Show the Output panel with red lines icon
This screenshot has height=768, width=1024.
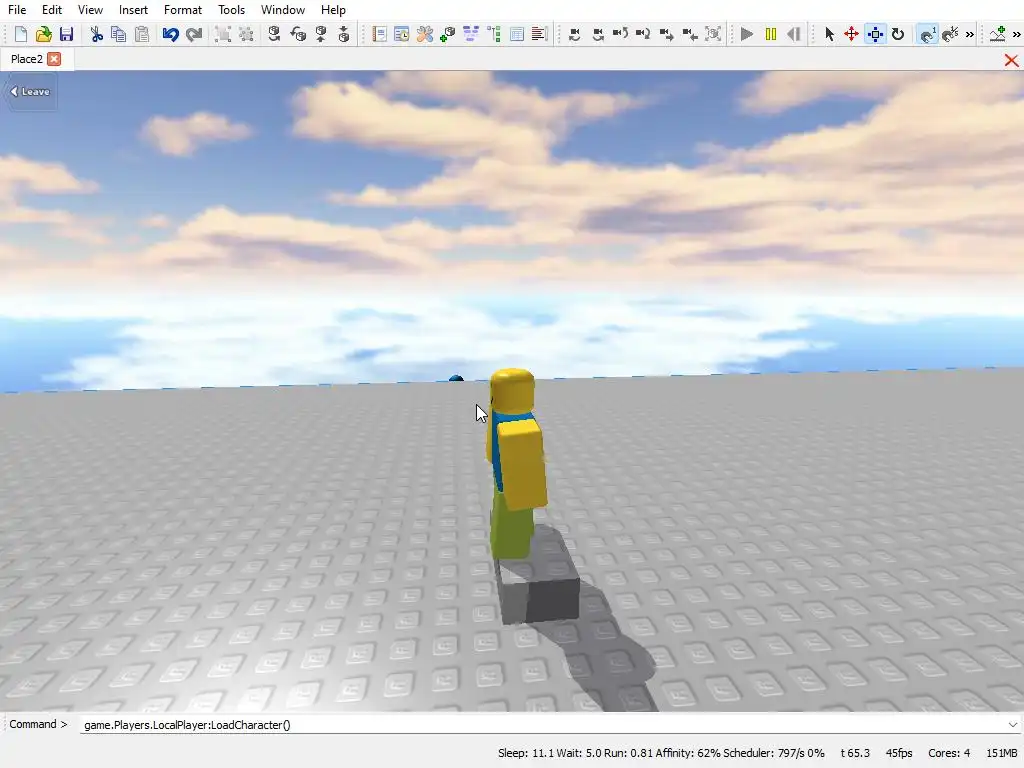pos(539,34)
